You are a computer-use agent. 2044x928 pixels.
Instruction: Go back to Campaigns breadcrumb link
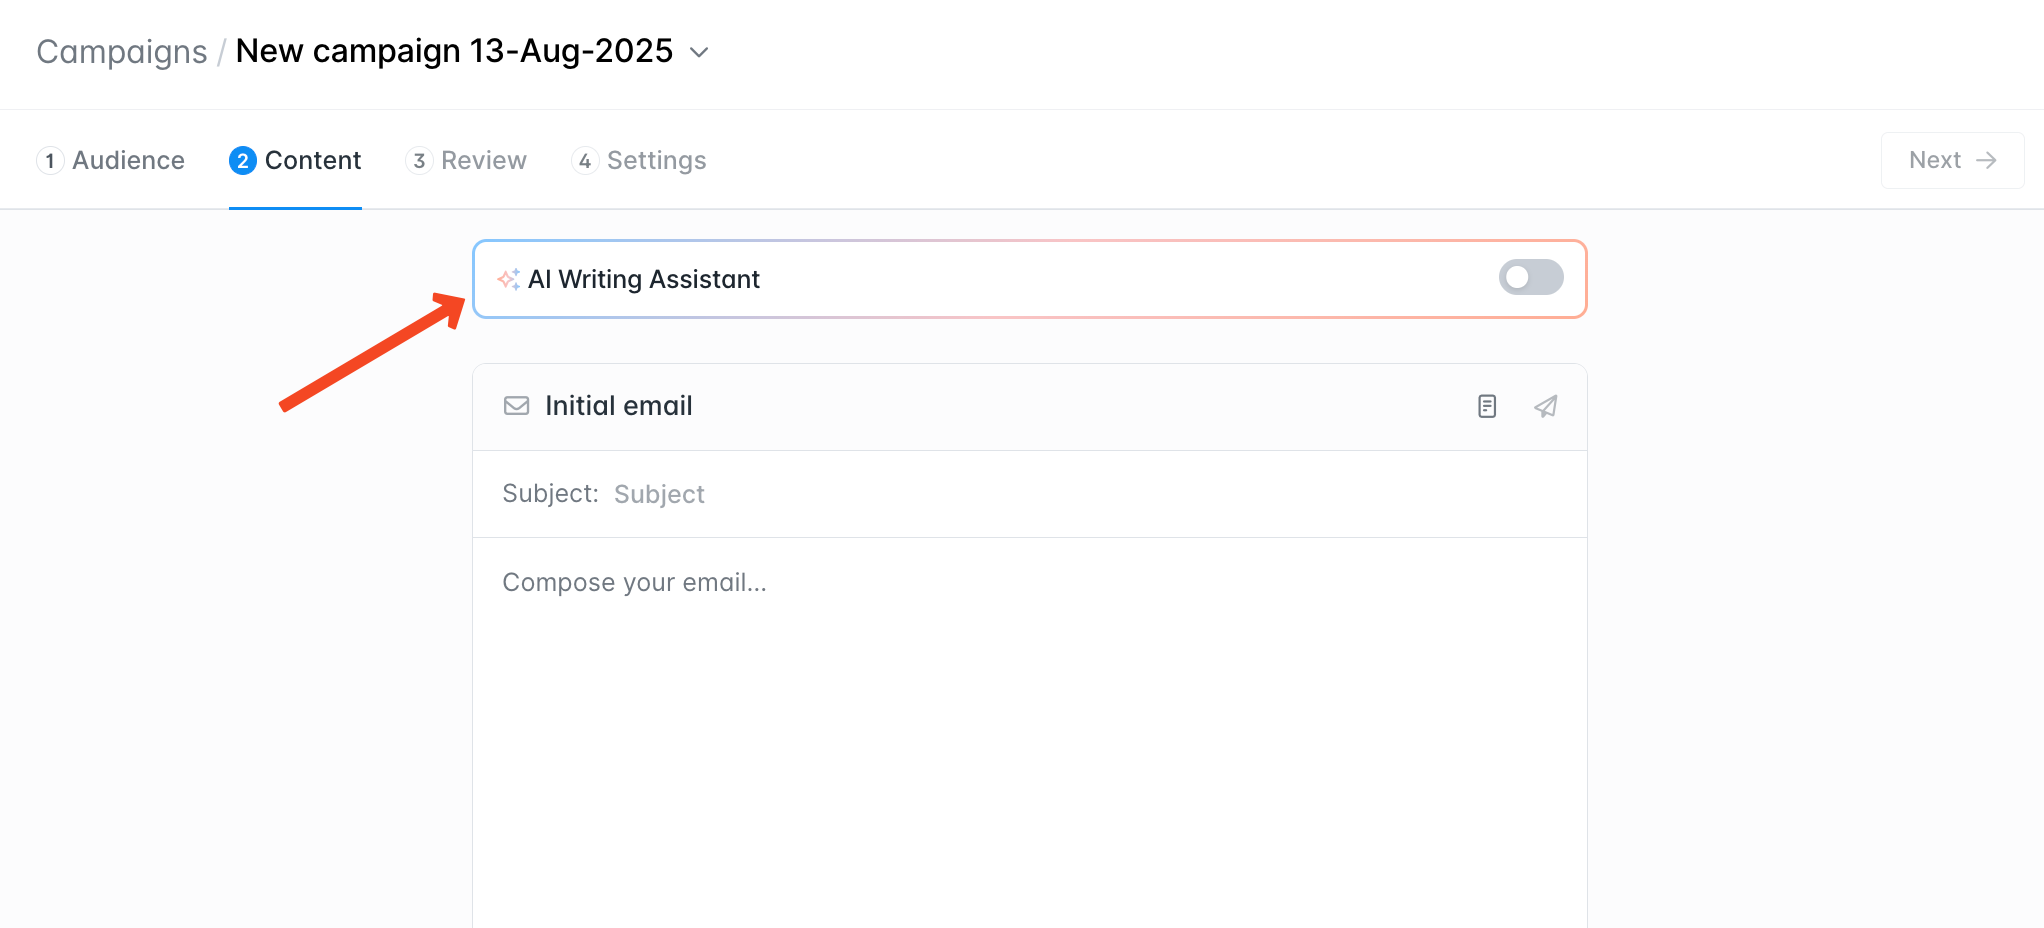click(122, 51)
